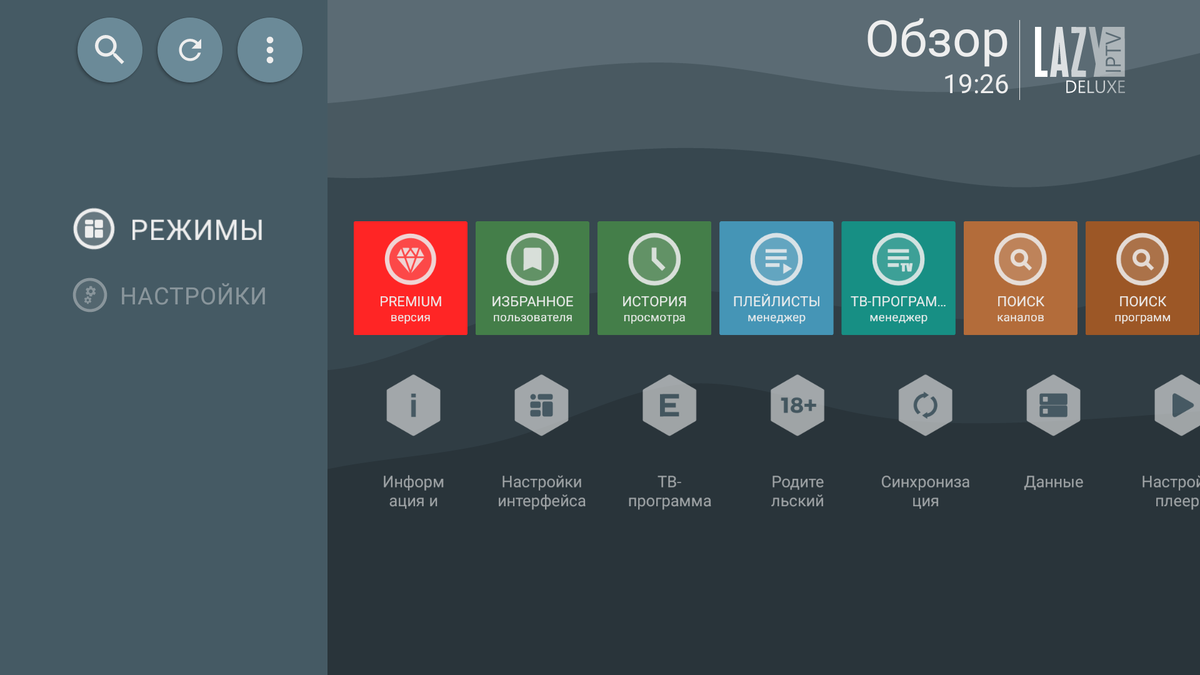Image resolution: width=1200 pixels, height=675 pixels.
Task: Open ТВ-программа settings hexagon icon
Action: (669, 406)
